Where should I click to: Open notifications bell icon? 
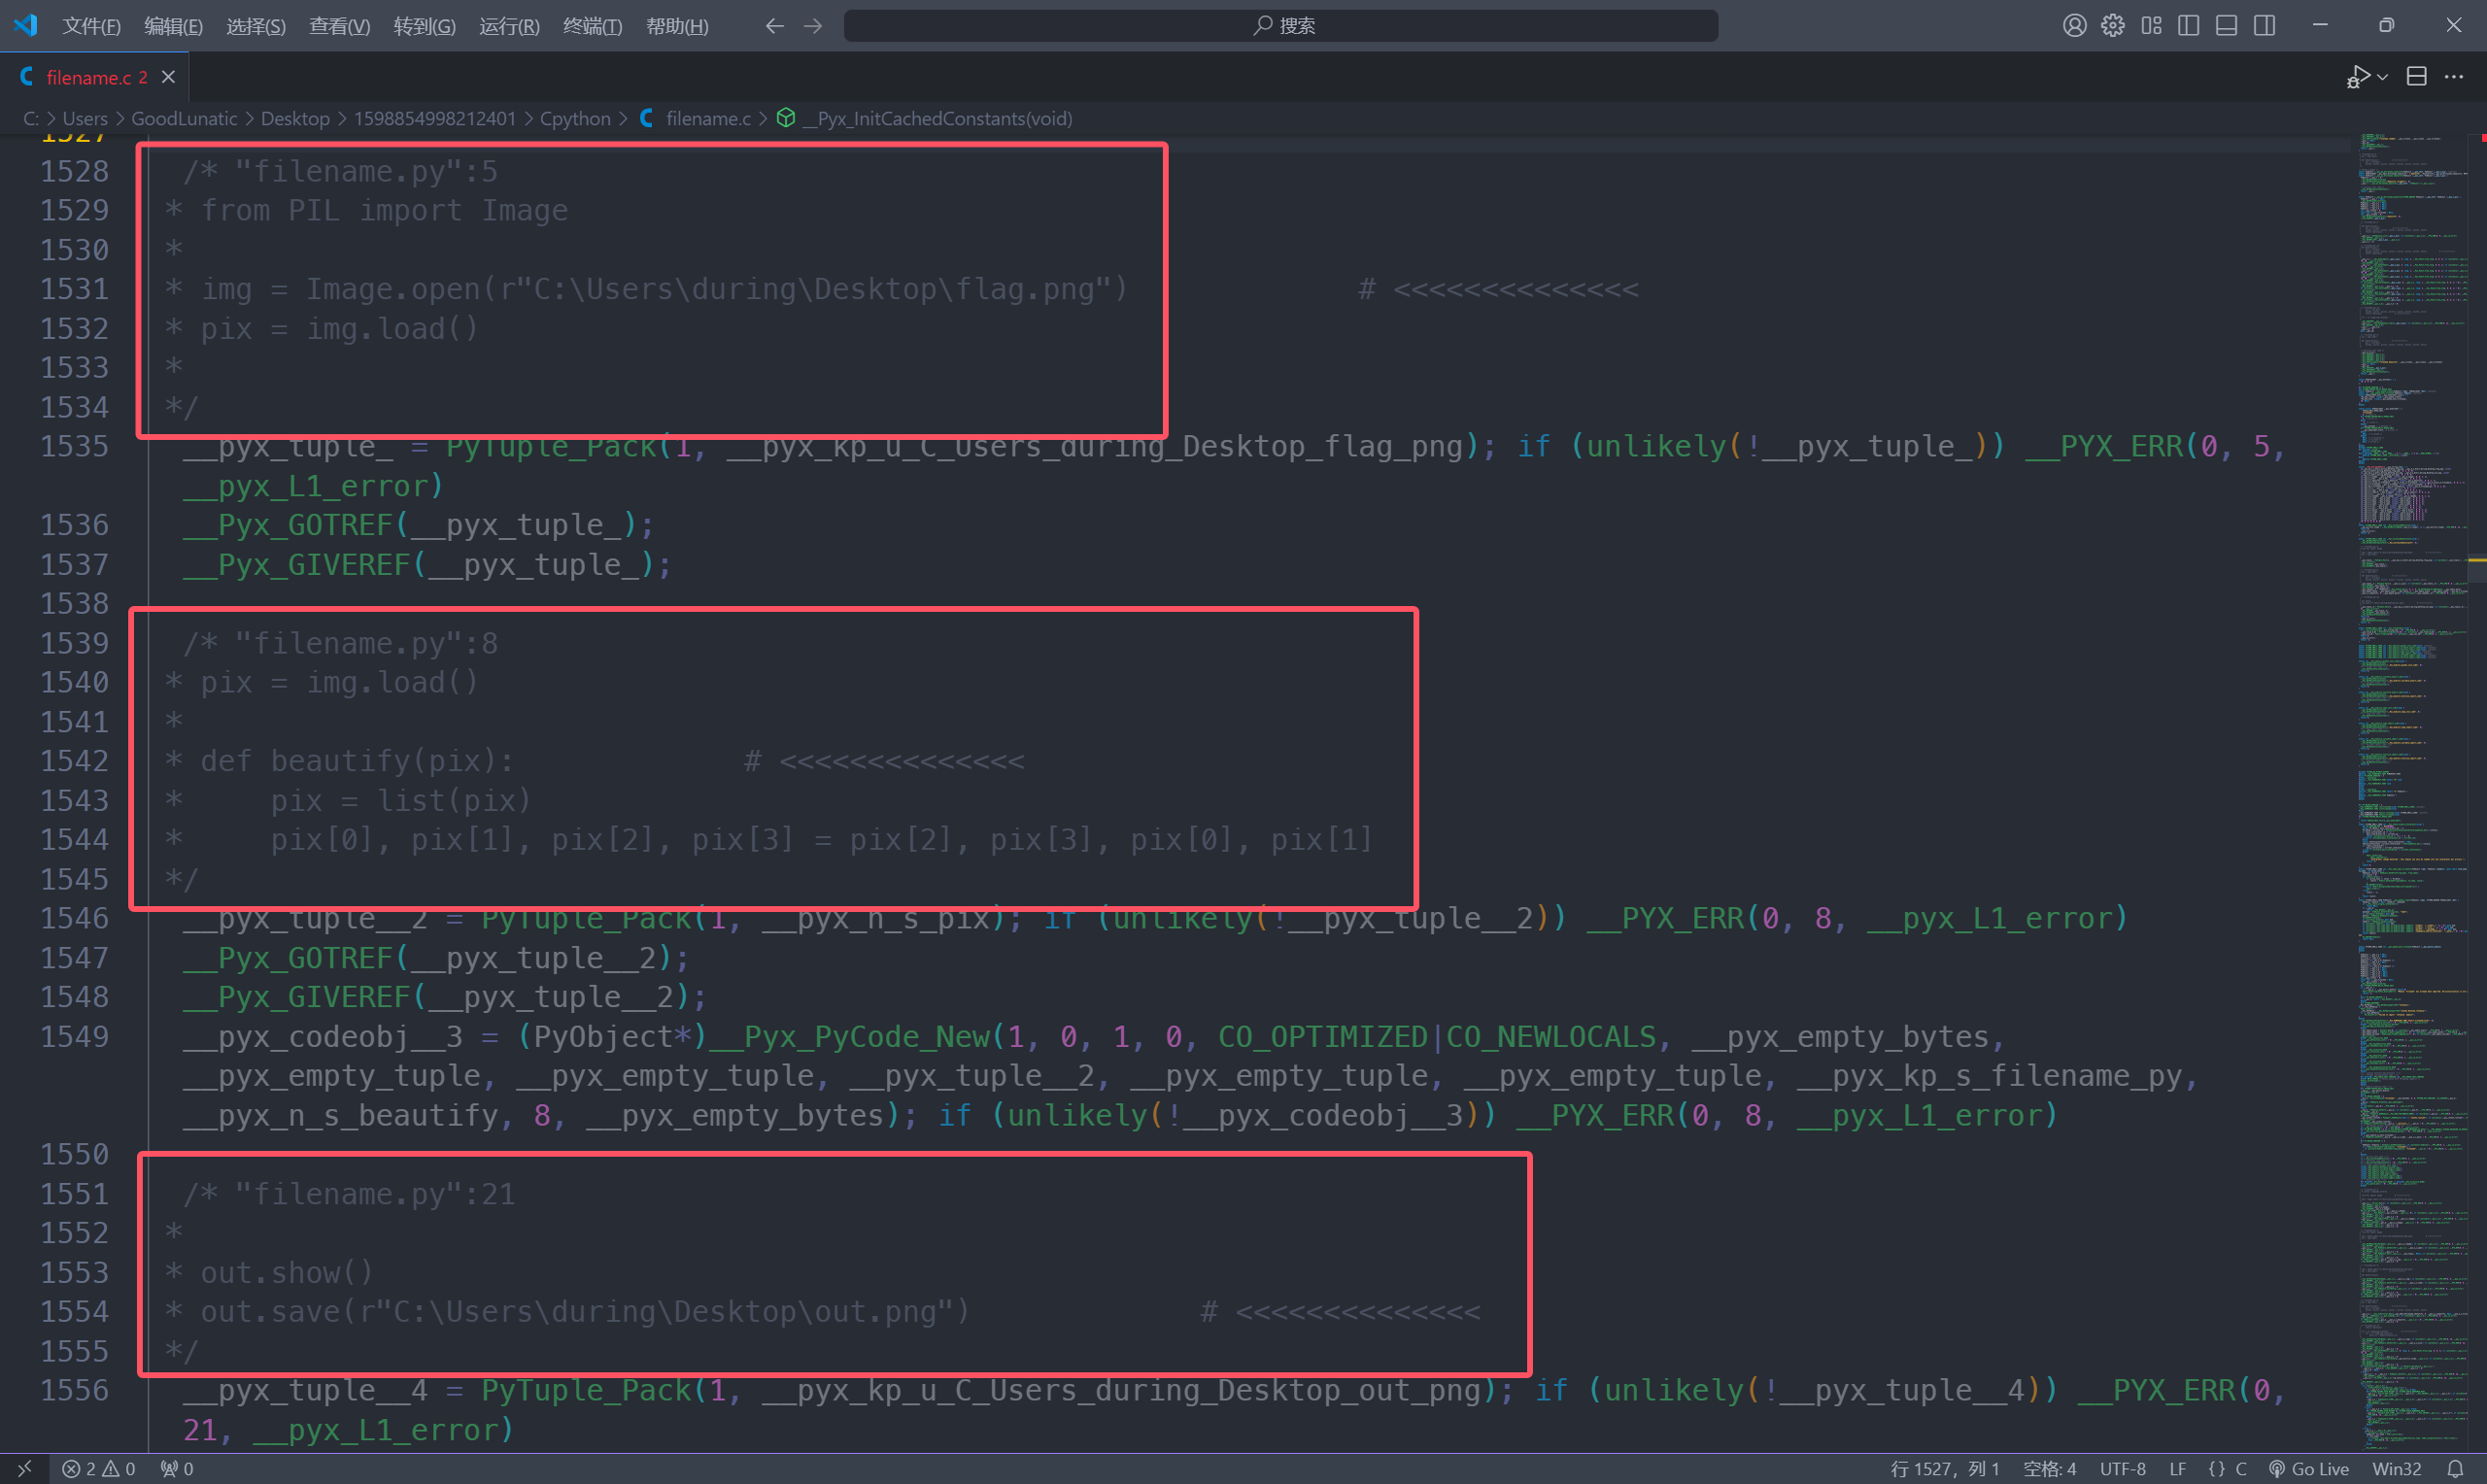[2454, 1469]
